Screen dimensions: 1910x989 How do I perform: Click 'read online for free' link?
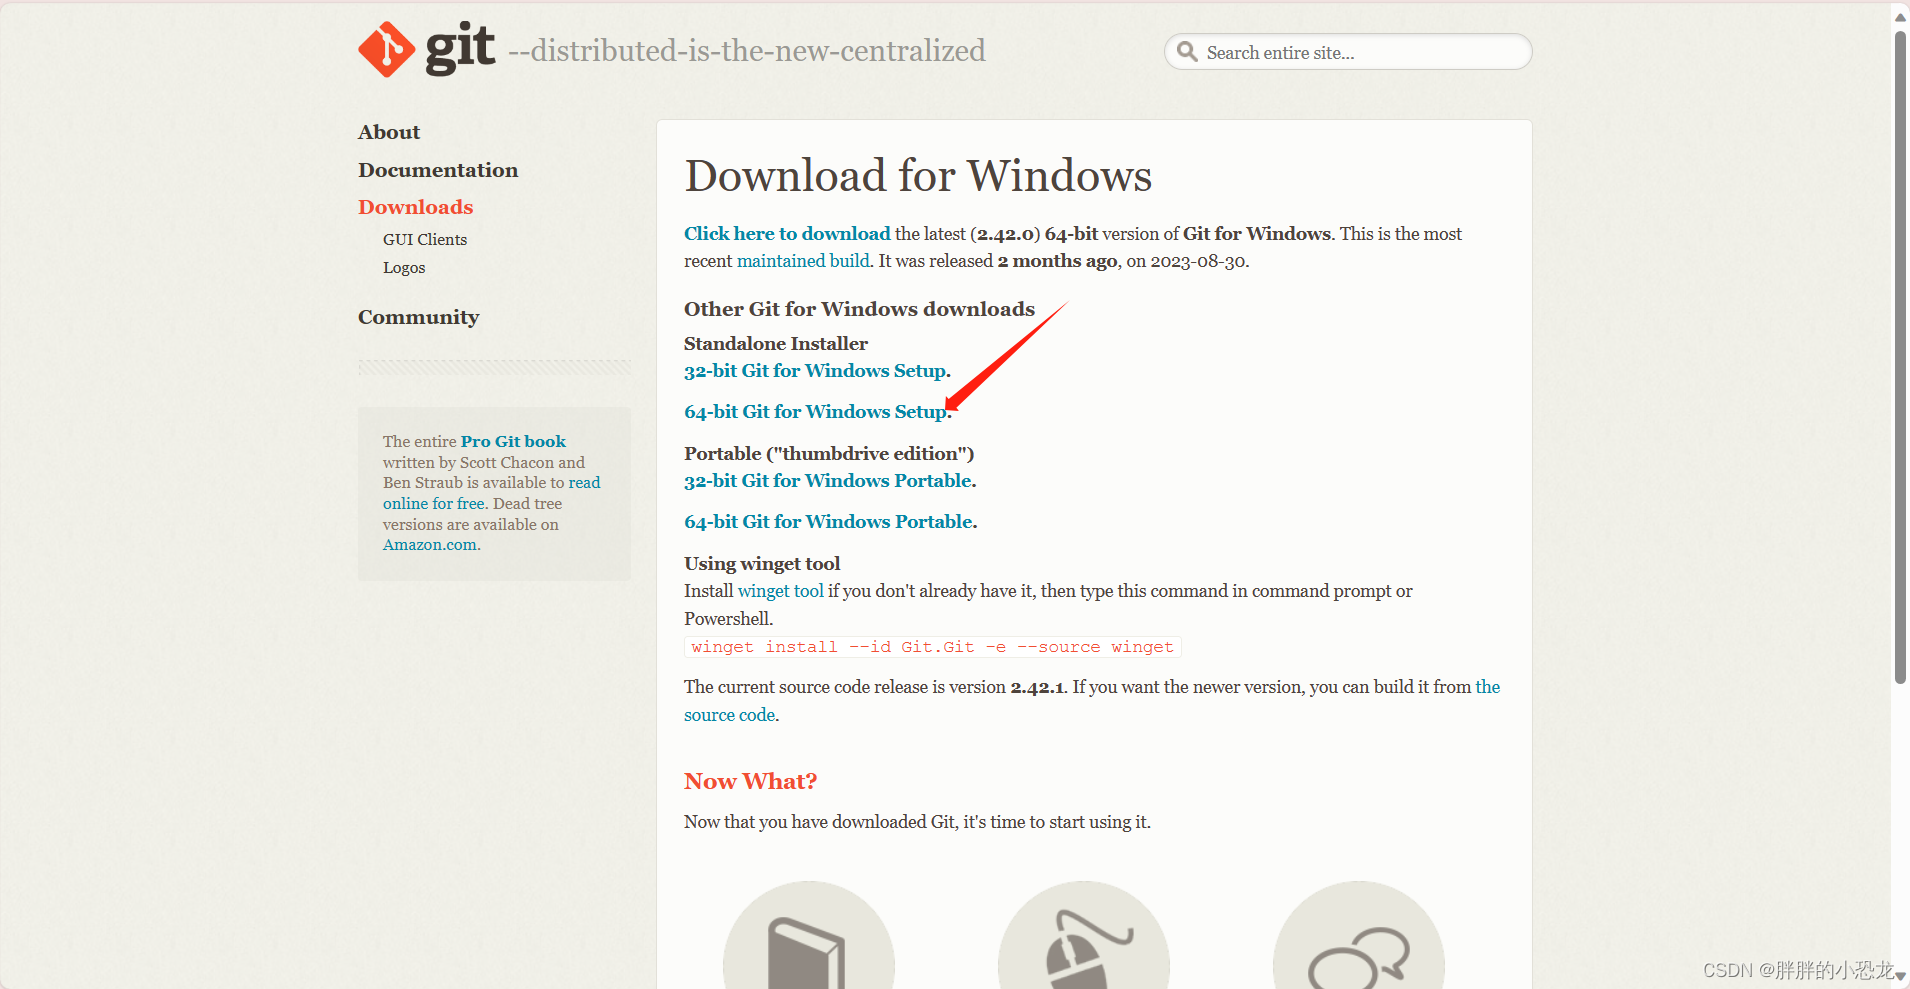492,493
